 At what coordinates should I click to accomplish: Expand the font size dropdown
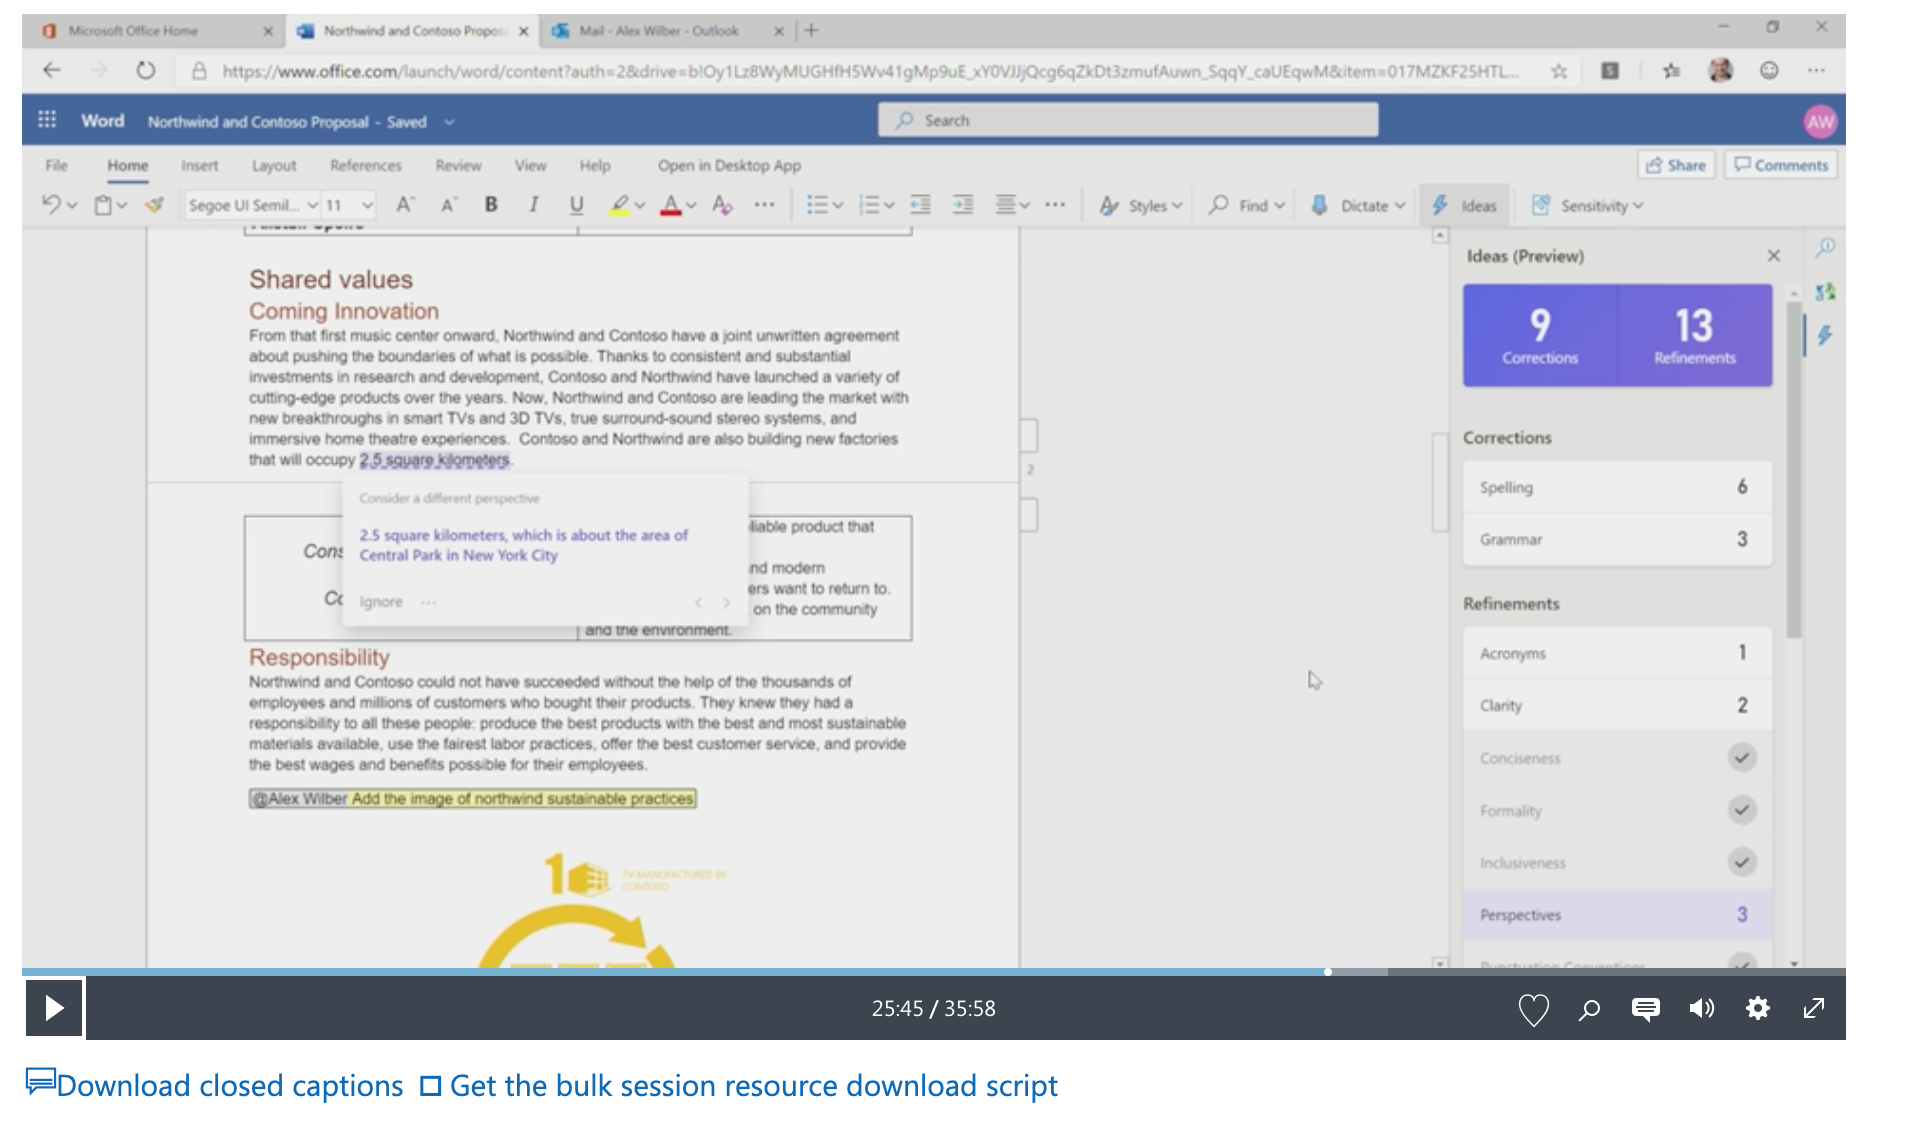(x=367, y=205)
